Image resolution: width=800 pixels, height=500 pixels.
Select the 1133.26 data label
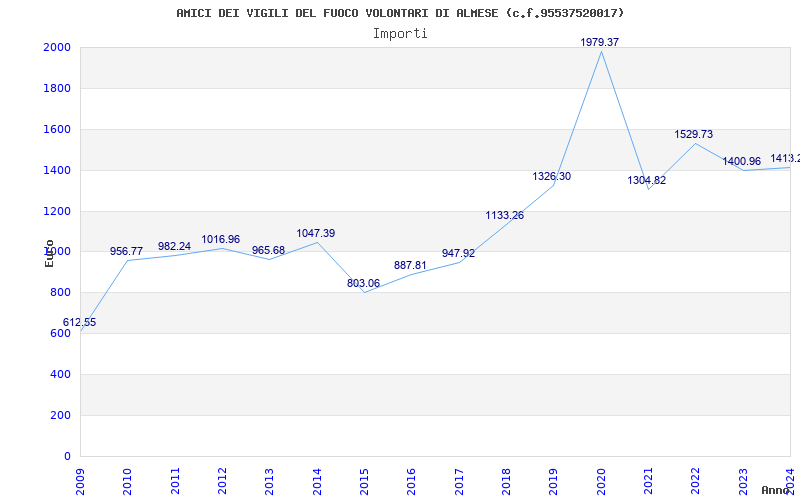tap(505, 215)
